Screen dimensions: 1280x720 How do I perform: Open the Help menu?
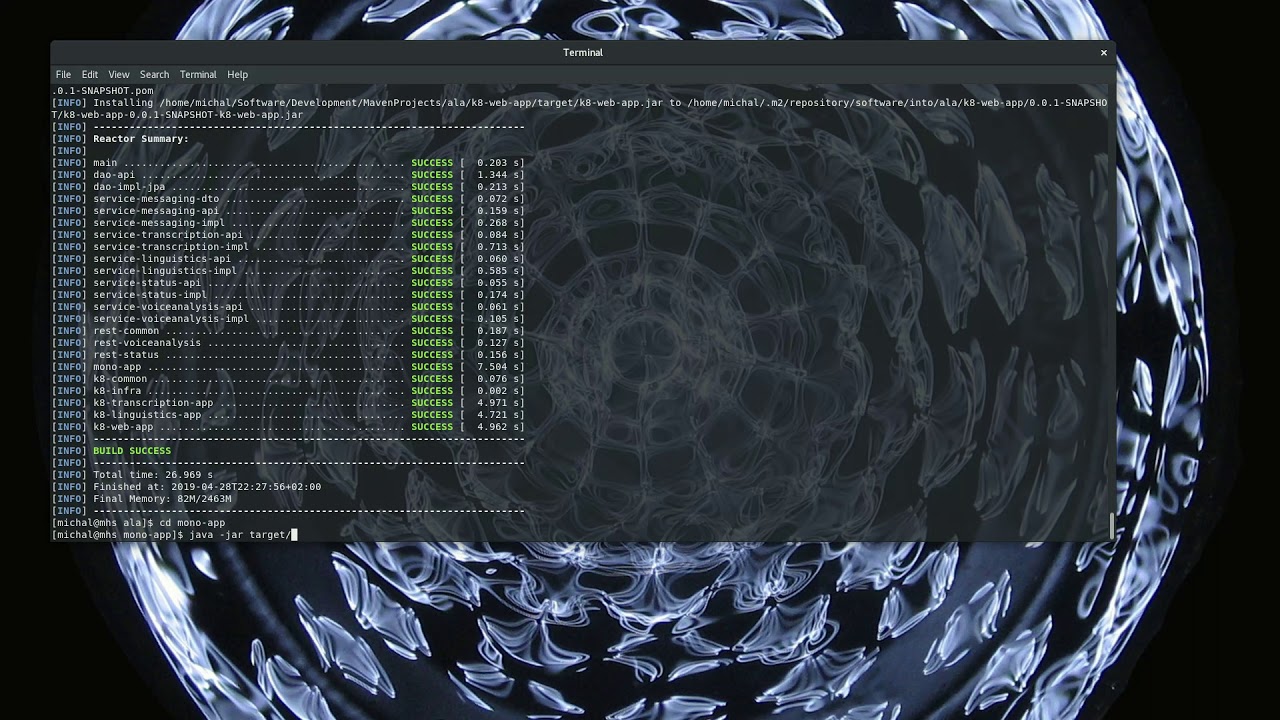pyautogui.click(x=237, y=74)
